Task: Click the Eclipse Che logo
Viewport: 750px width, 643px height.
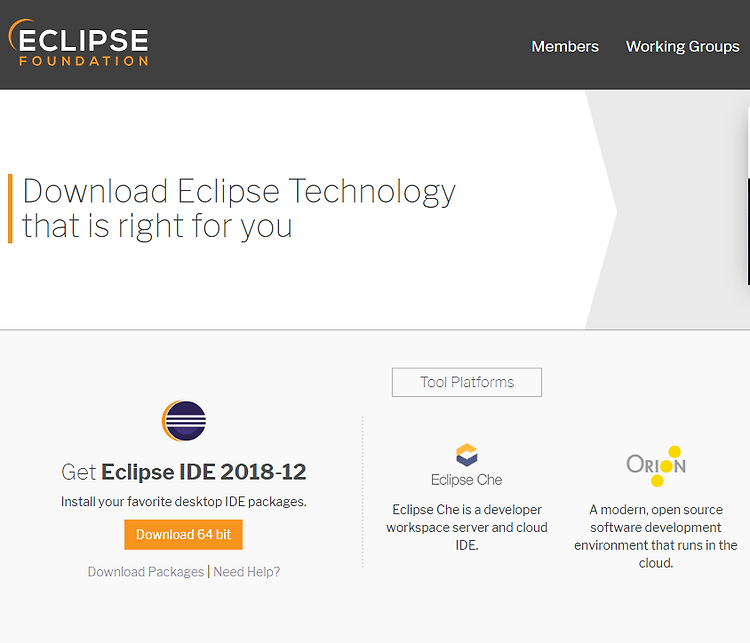Action: click(x=467, y=465)
